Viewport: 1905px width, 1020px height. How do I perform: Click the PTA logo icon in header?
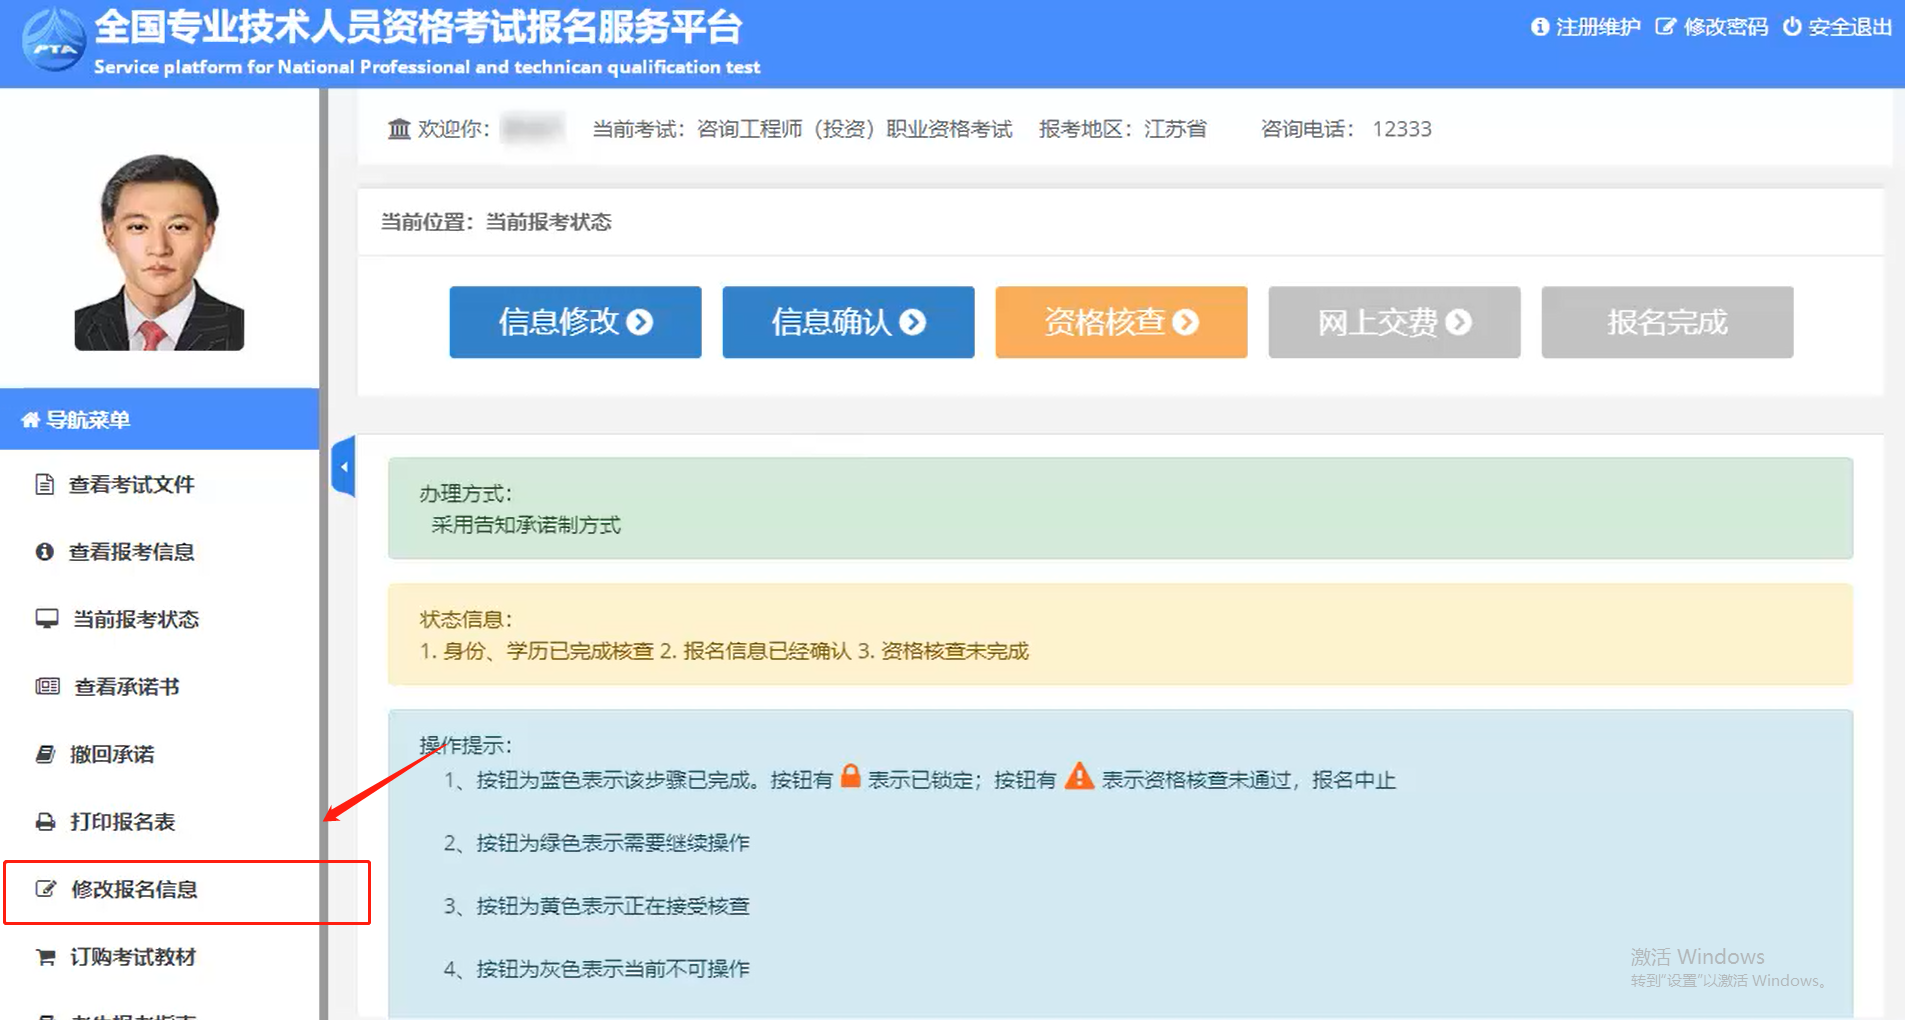click(x=54, y=41)
